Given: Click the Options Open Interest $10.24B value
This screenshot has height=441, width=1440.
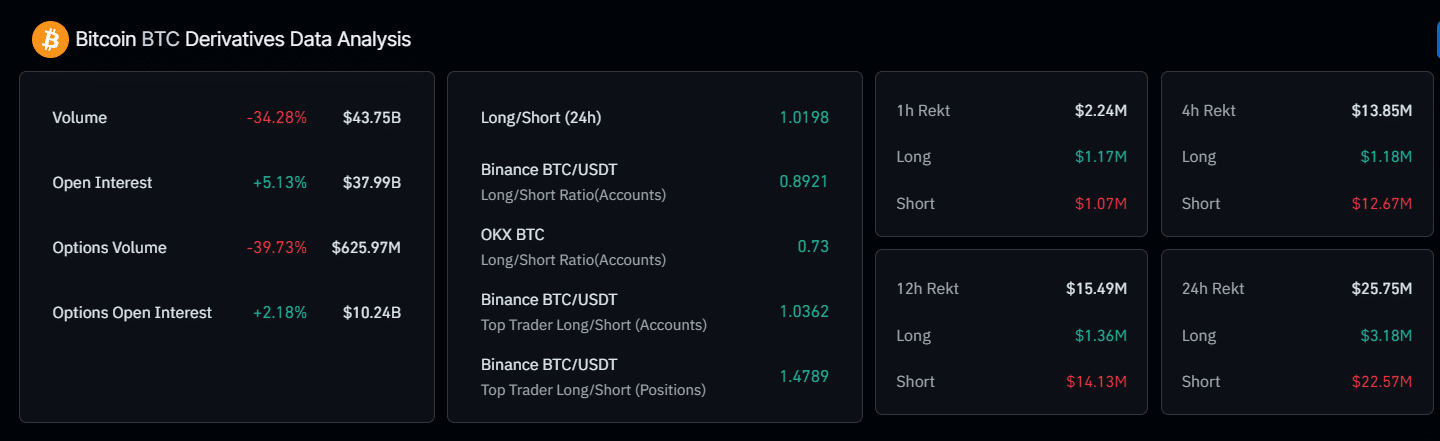Looking at the screenshot, I should 372,313.
